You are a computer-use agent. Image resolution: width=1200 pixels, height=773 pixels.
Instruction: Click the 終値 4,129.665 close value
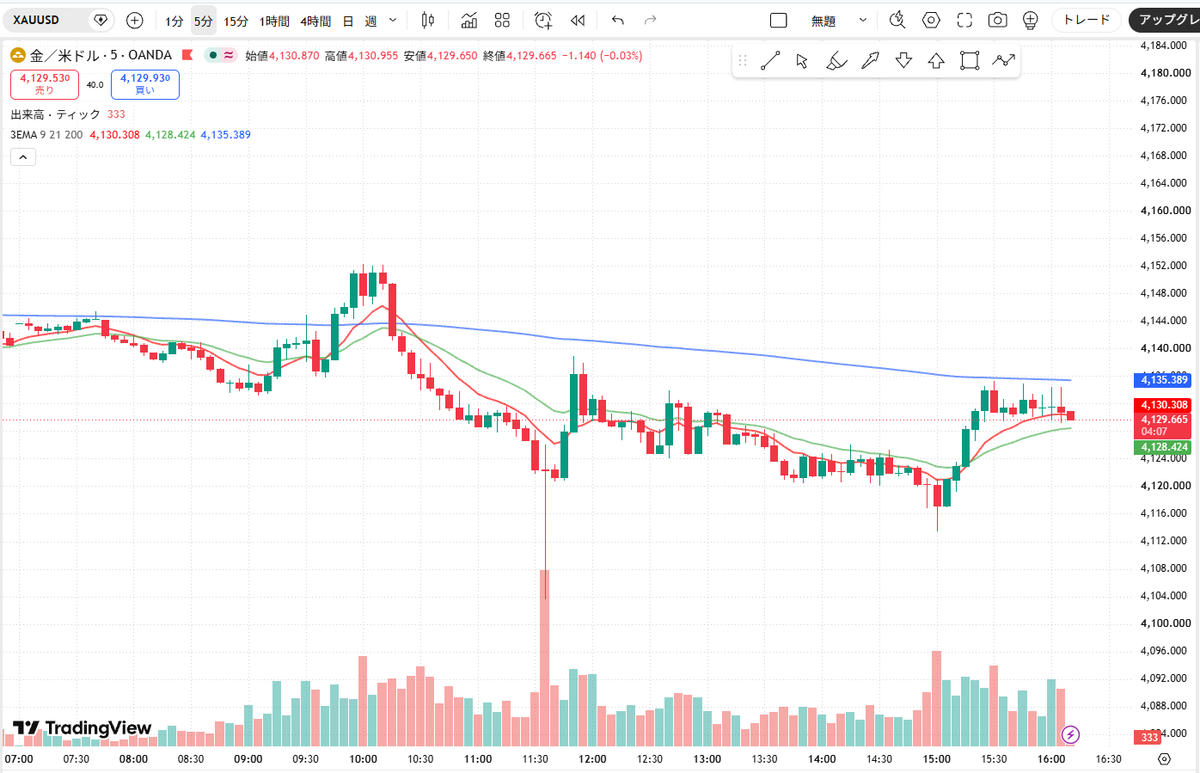point(519,55)
